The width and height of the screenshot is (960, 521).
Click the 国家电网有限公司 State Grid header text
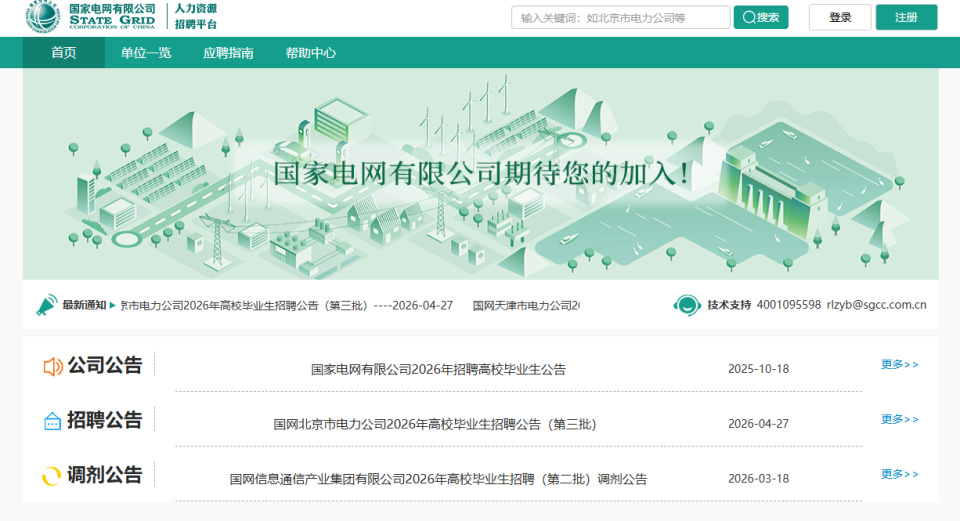112,16
